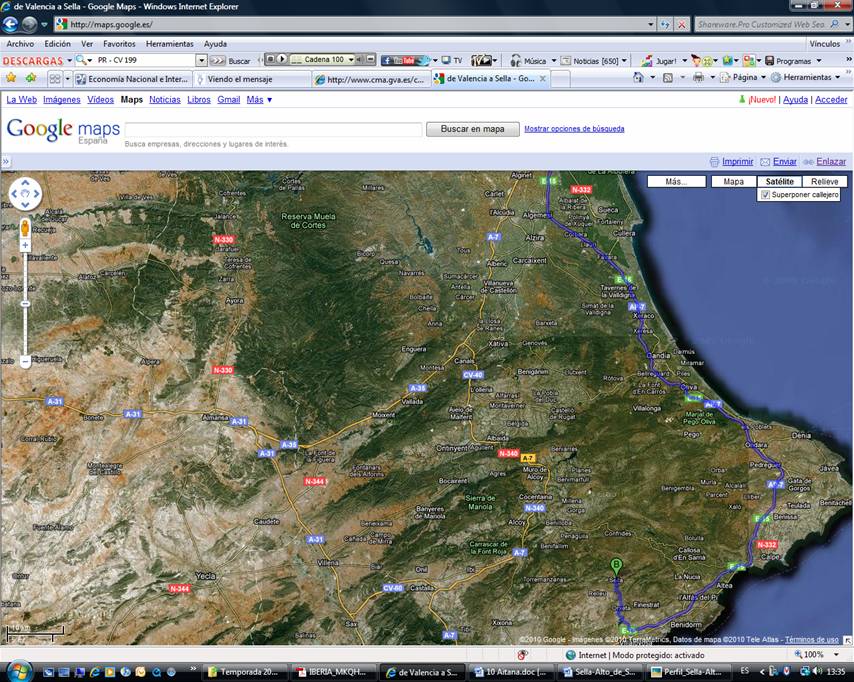Switch map to Relieve view
This screenshot has height=682, width=854.
pos(825,181)
